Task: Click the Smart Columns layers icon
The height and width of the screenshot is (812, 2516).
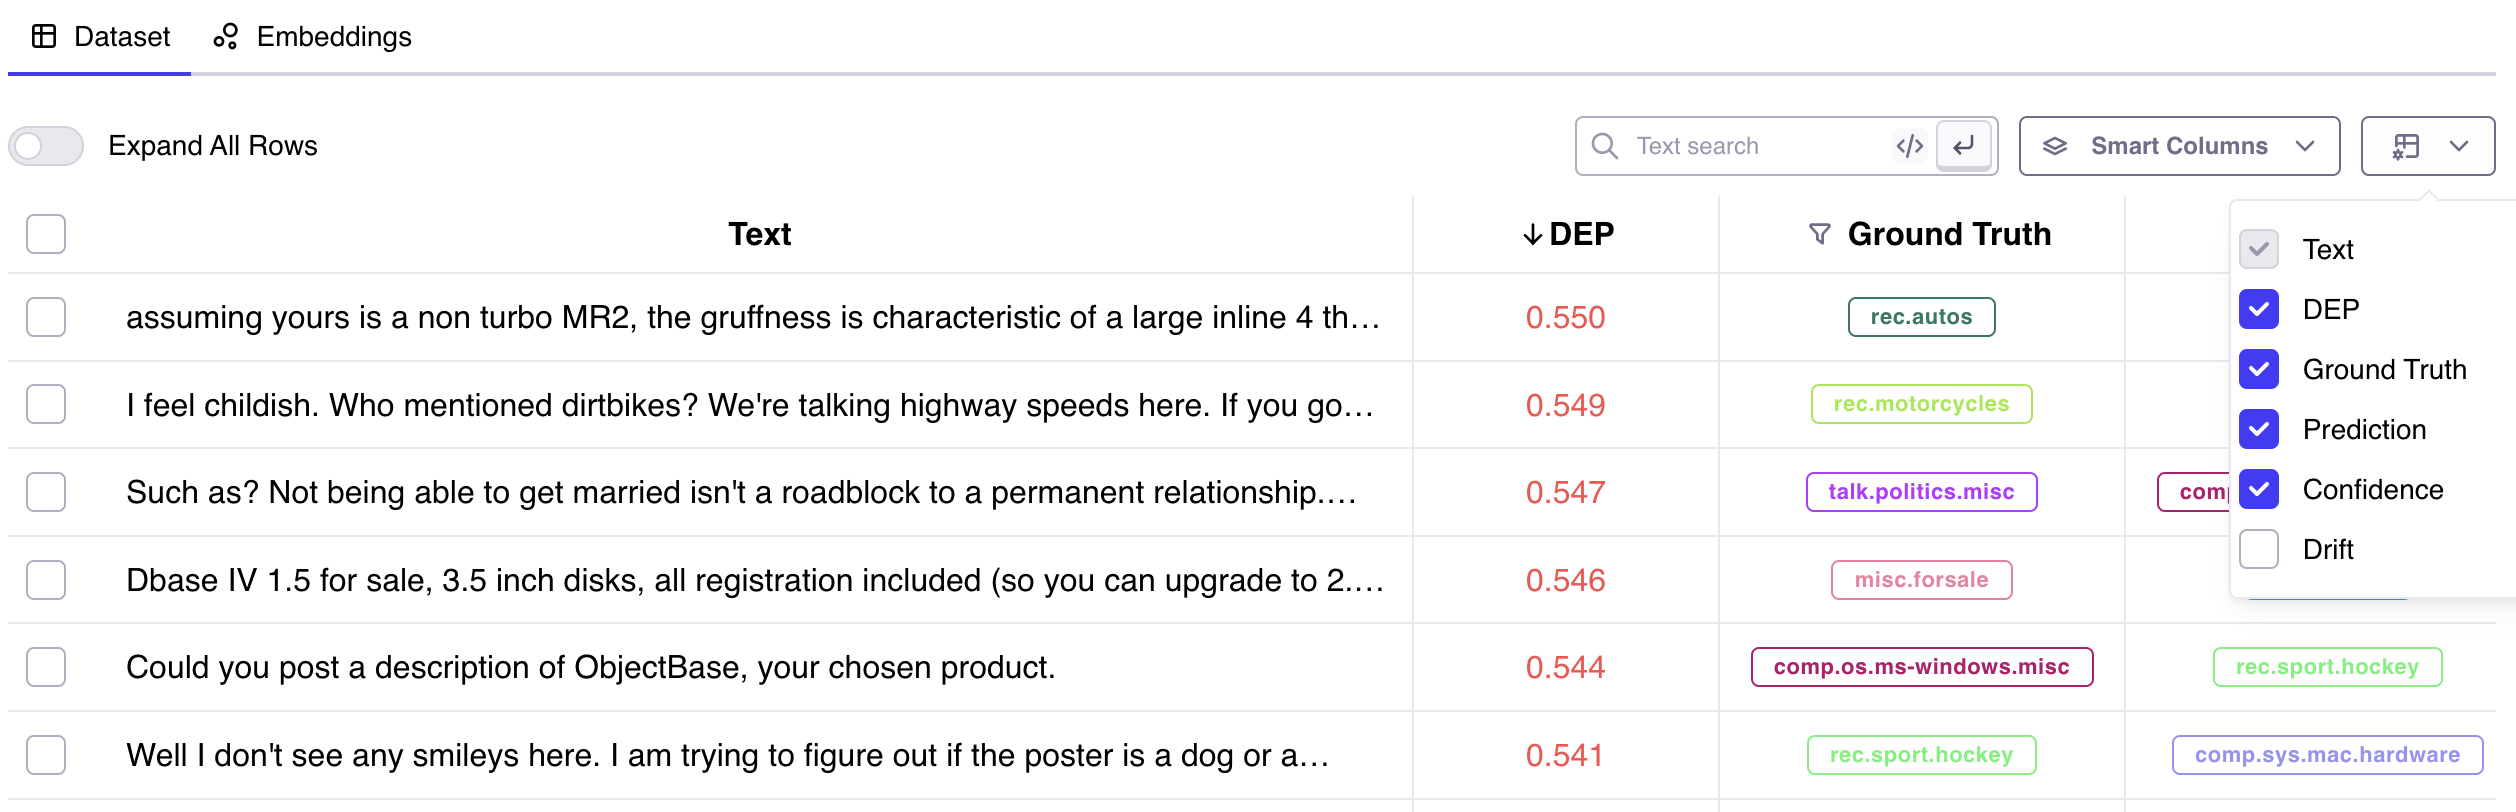Action: tap(2055, 146)
